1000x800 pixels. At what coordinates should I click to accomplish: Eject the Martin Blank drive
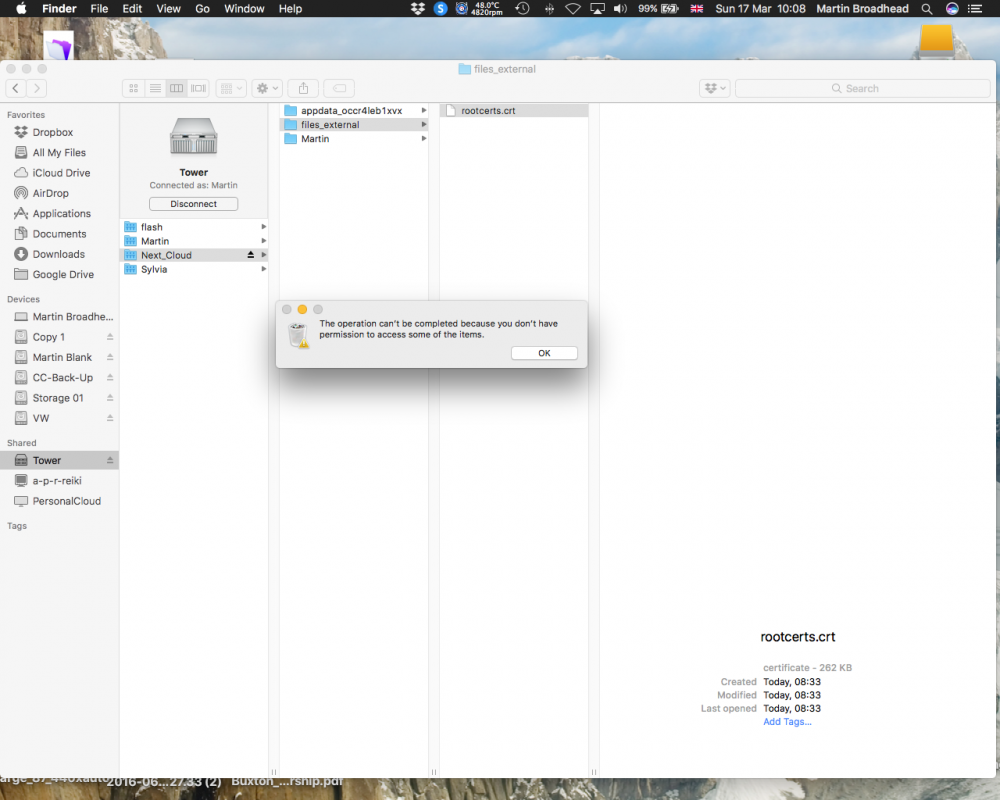[110, 357]
